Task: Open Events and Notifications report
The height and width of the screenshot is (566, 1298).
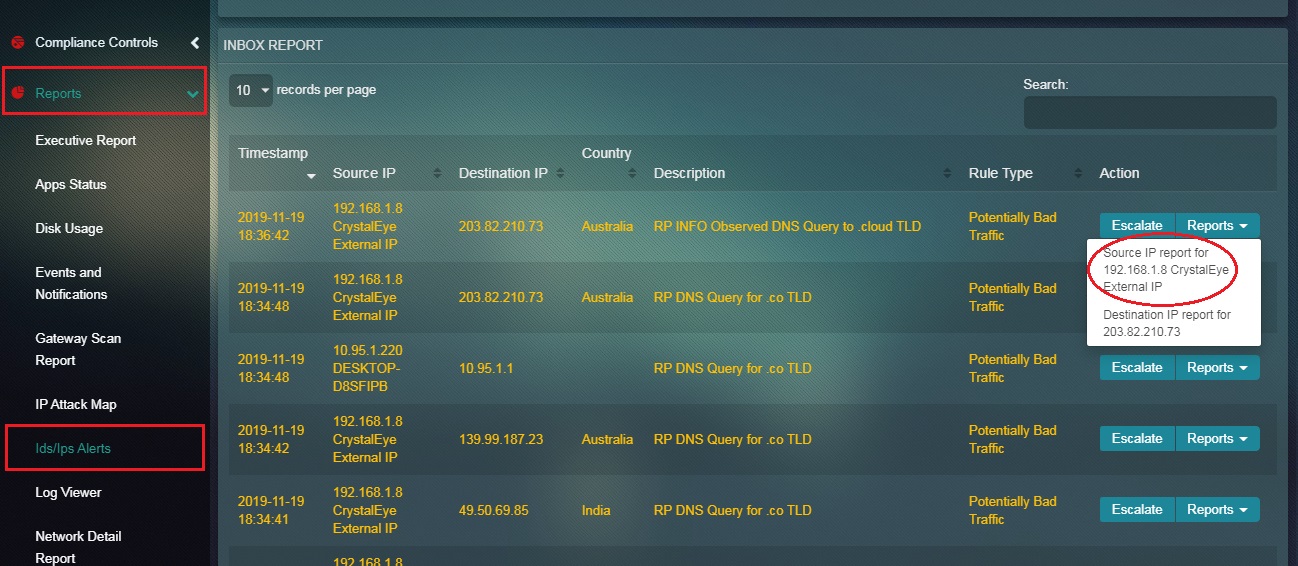Action: 71,283
